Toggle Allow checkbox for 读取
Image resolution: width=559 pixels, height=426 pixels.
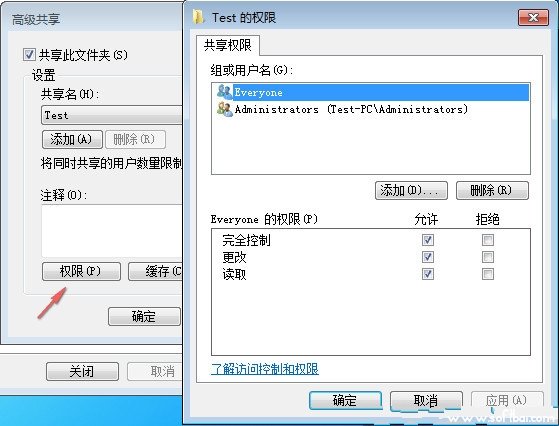[x=427, y=274]
